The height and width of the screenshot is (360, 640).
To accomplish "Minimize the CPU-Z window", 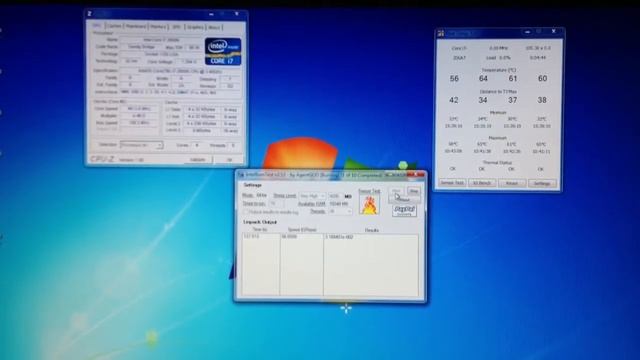I will [x=211, y=14].
